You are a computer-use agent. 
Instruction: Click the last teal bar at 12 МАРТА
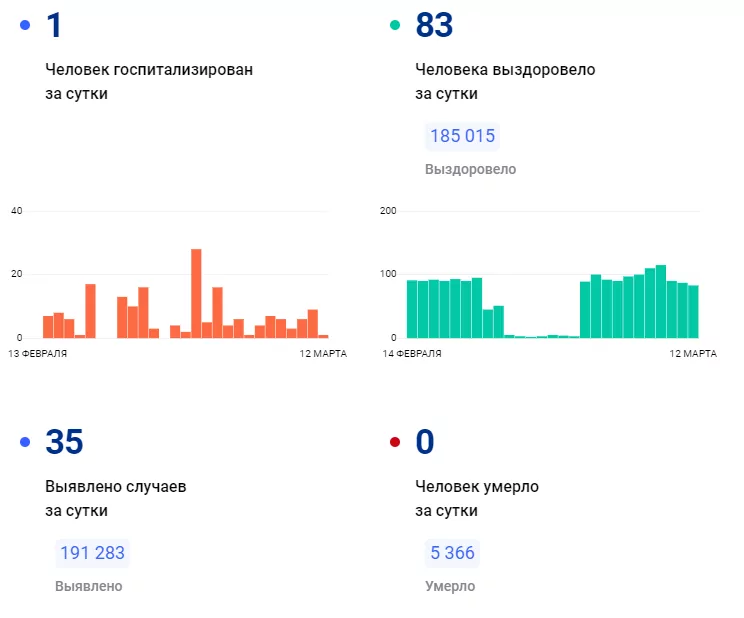tap(693, 311)
